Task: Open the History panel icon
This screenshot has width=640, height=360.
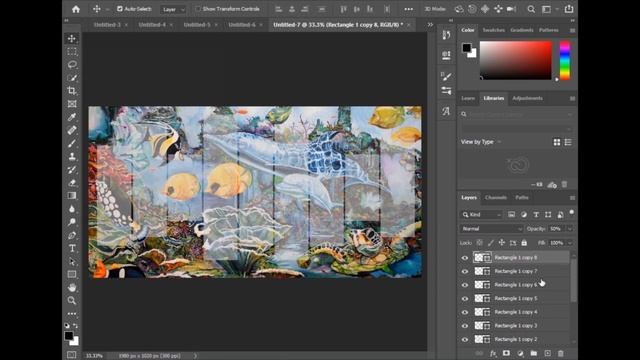Action: tap(446, 35)
